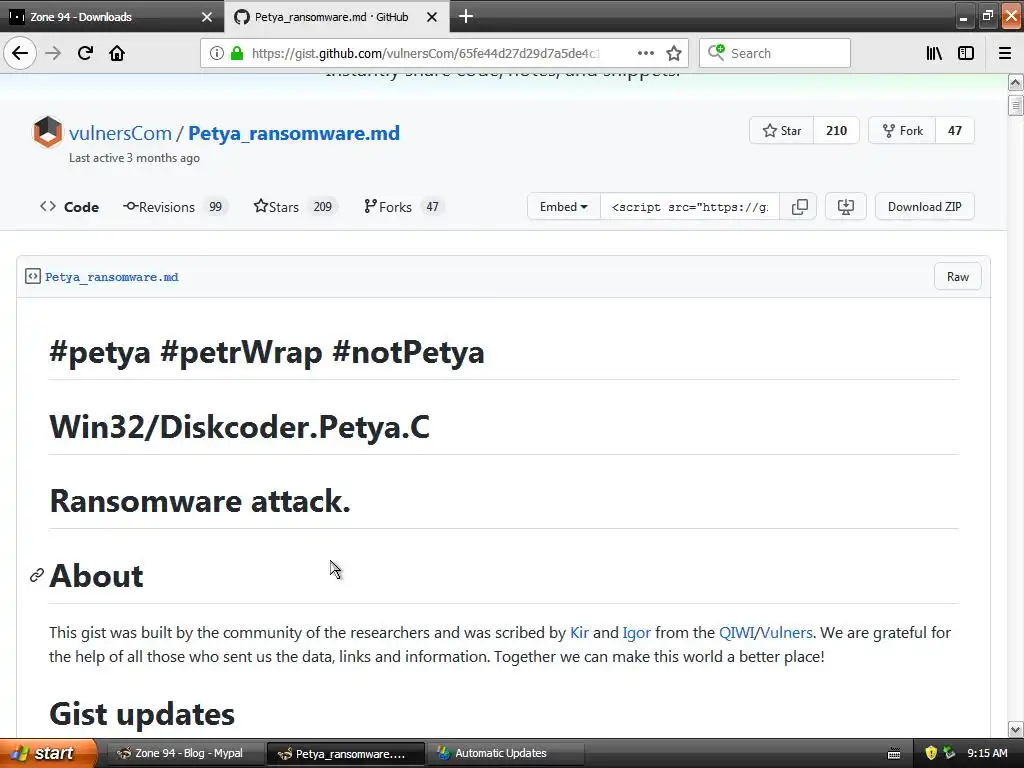Click the 'Last active 3 months ago' text

(135, 158)
